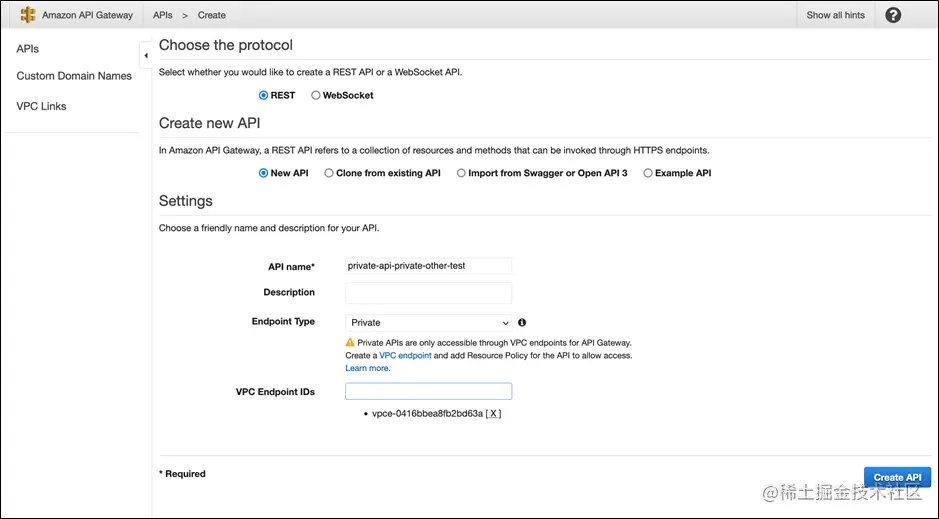Select the WebSocket protocol option
Screen dimensions: 939x519
point(316,96)
